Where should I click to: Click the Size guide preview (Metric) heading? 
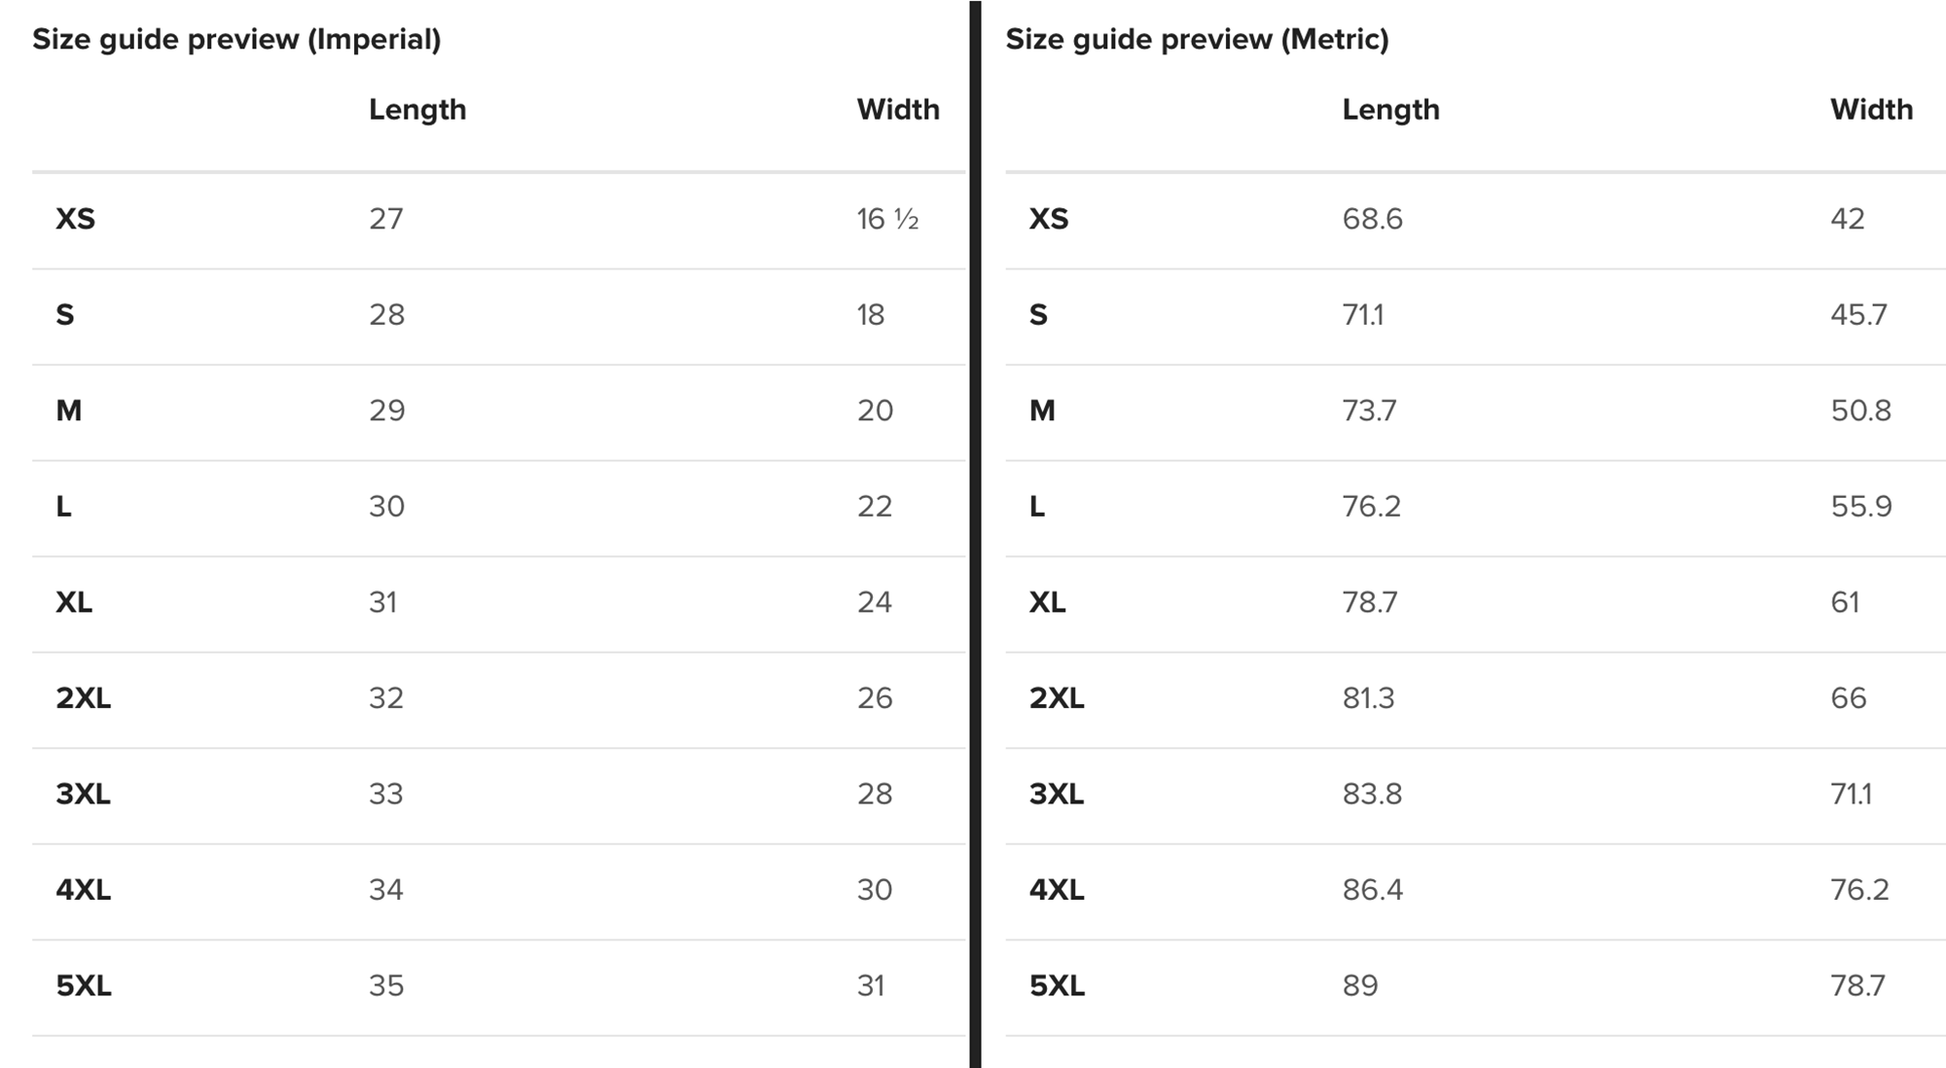coord(1197,39)
